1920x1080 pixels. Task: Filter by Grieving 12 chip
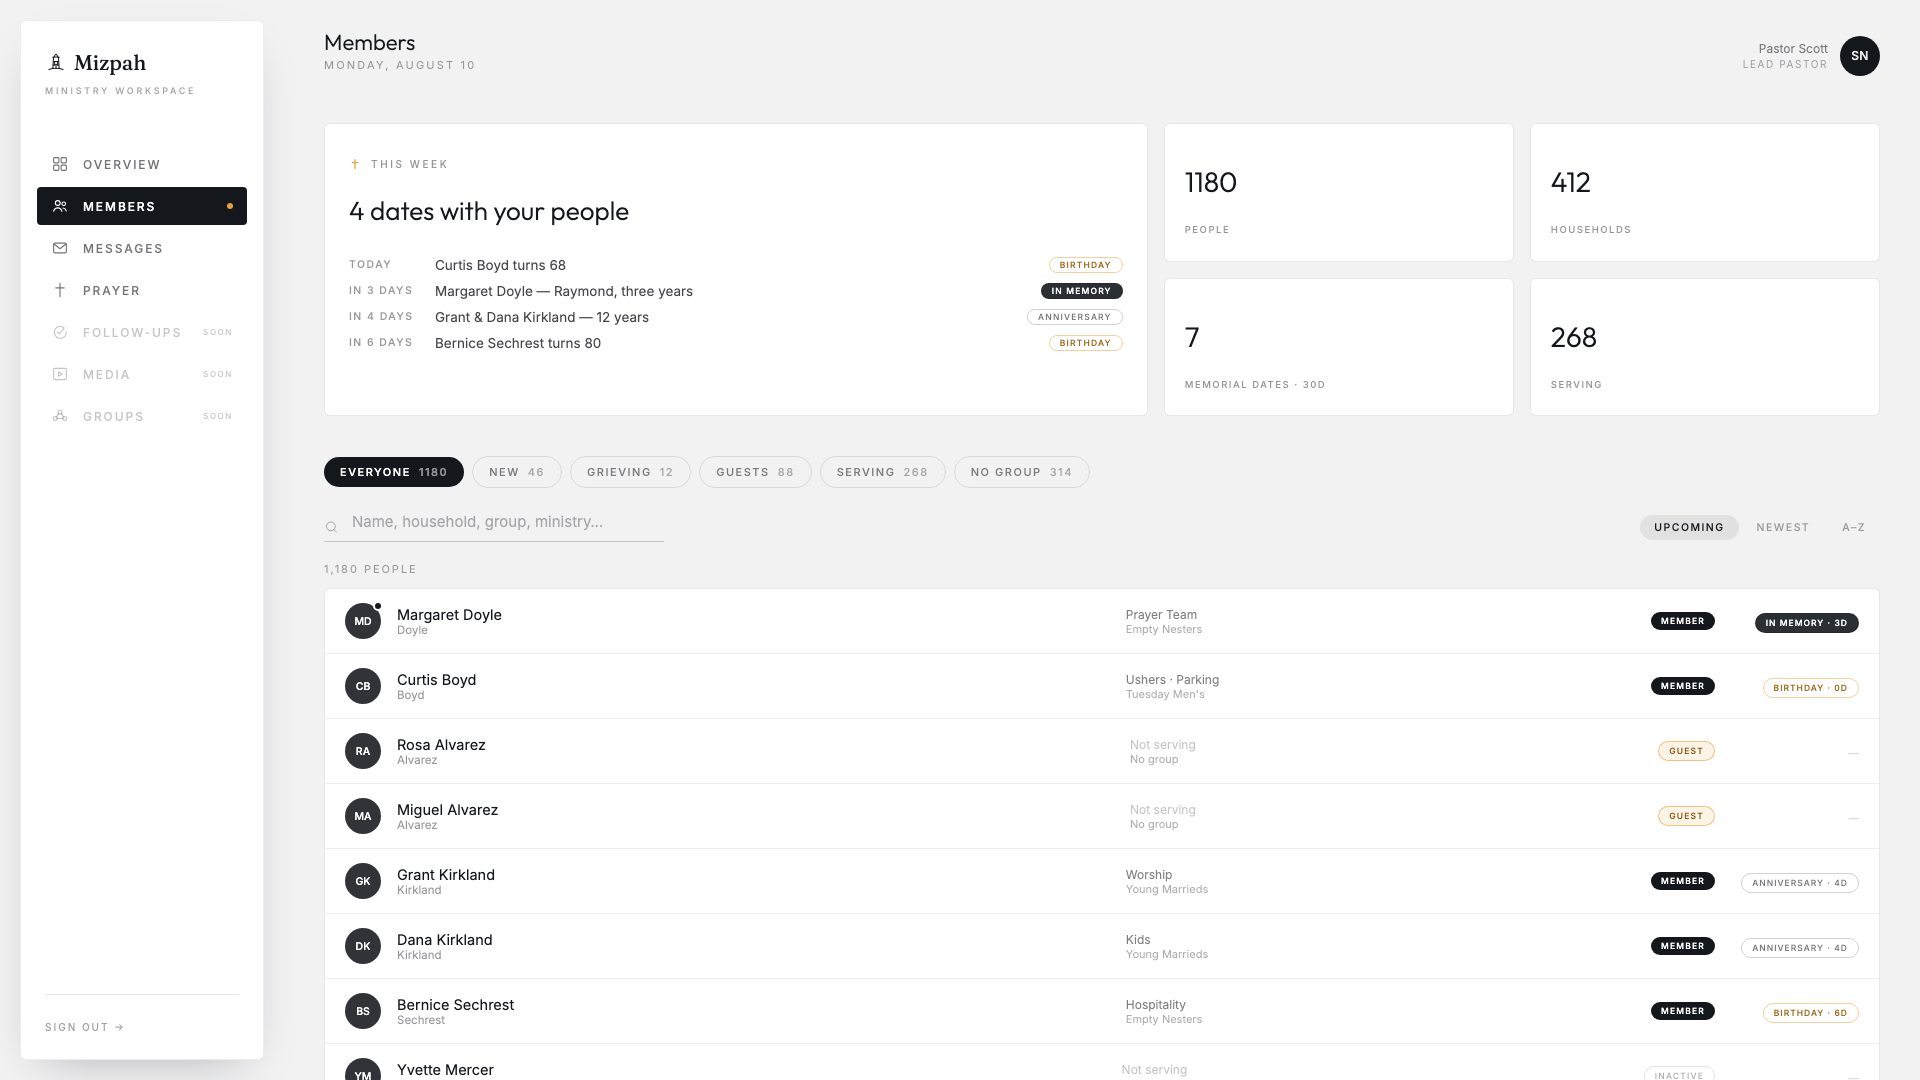630,472
